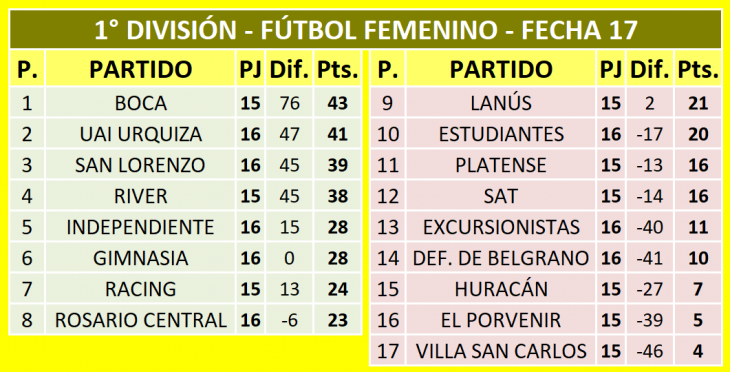Image resolution: width=730 pixels, height=372 pixels.
Task: Select the SAN LORENZO row name
Action: point(141,165)
